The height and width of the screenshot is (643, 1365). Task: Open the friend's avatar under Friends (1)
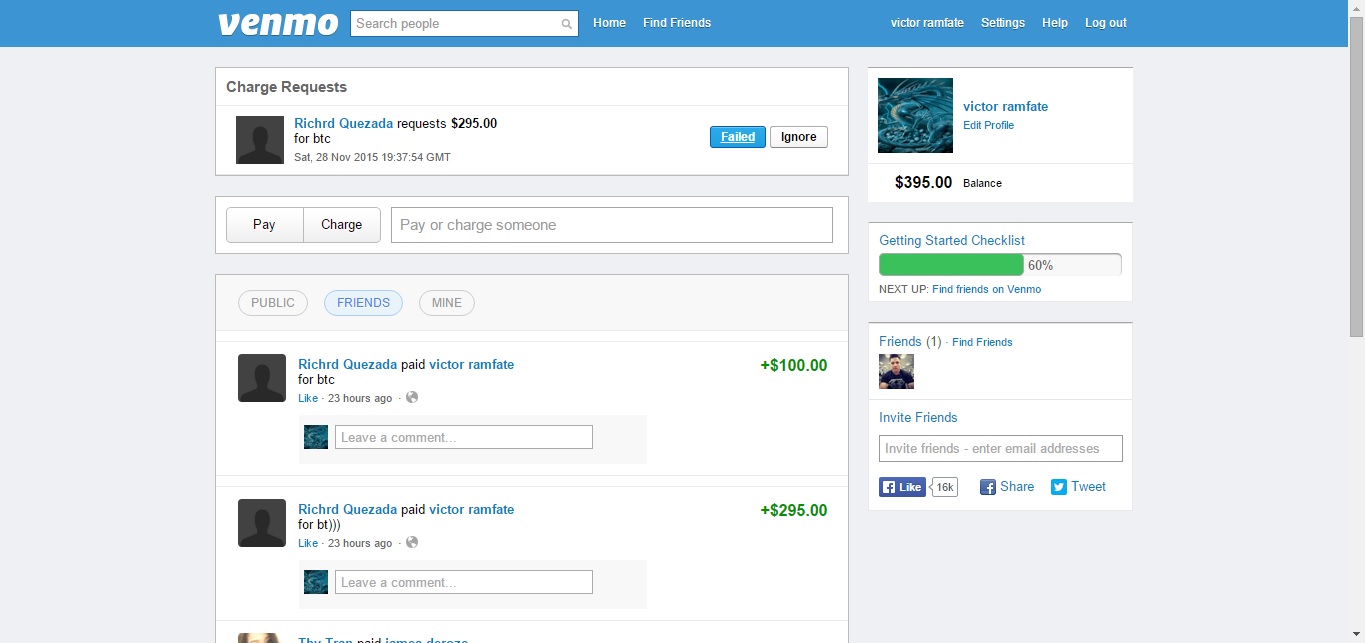[896, 371]
